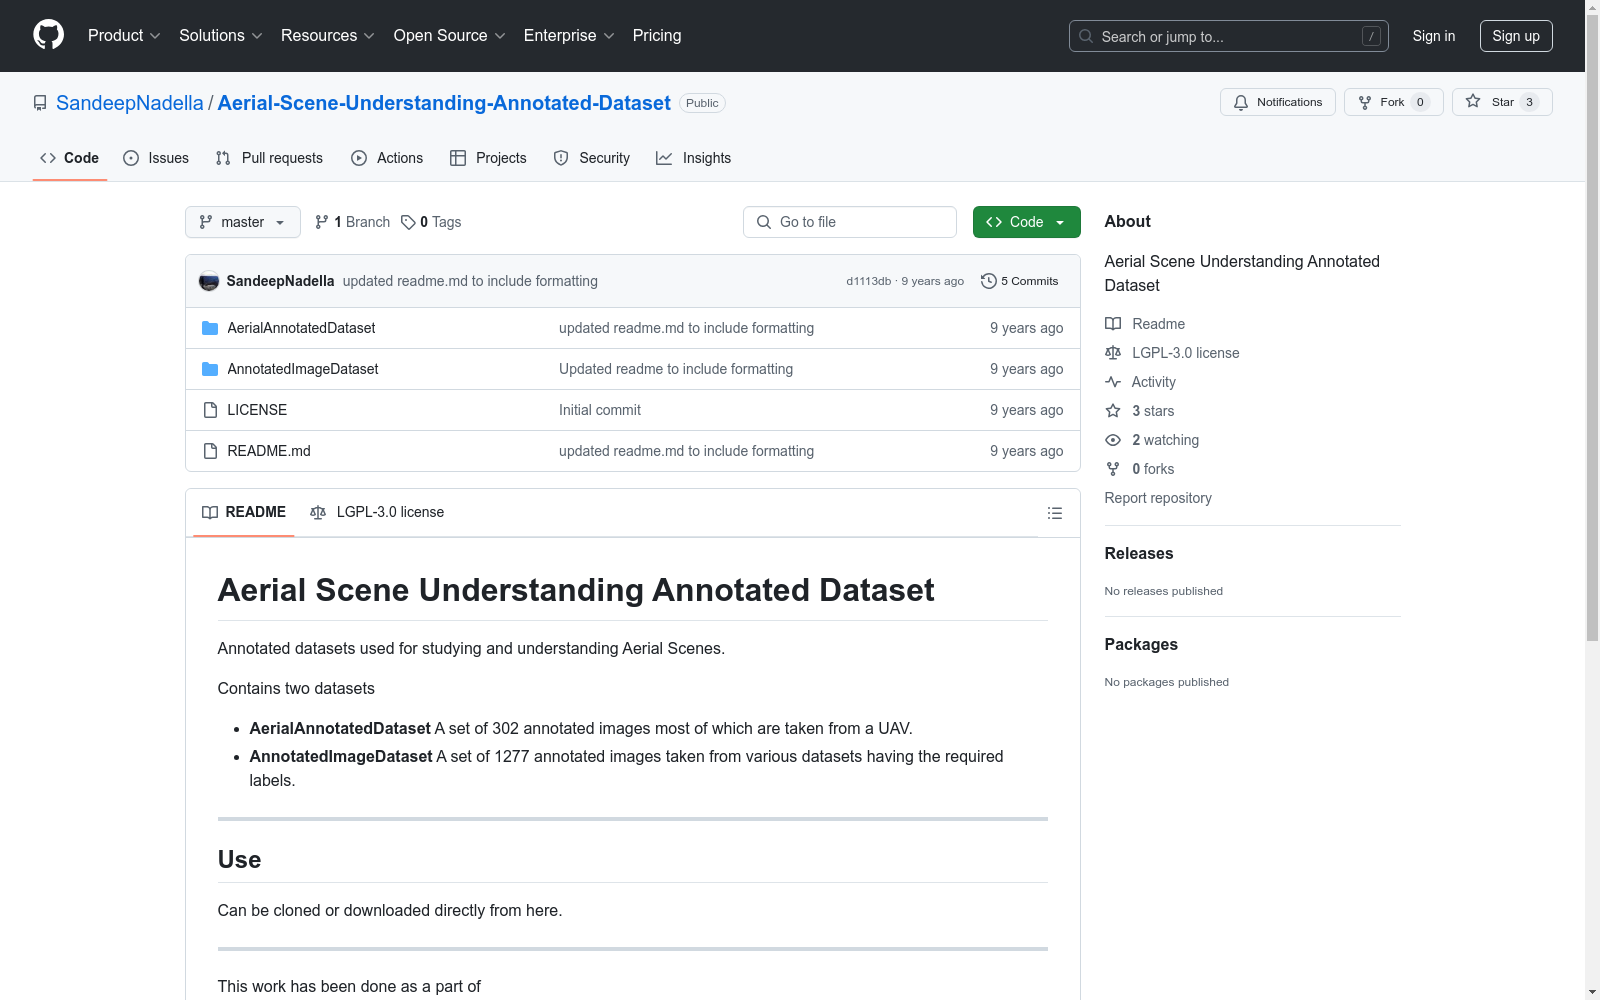The height and width of the screenshot is (1000, 1600).
Task: Click the Report repository link
Action: point(1158,498)
